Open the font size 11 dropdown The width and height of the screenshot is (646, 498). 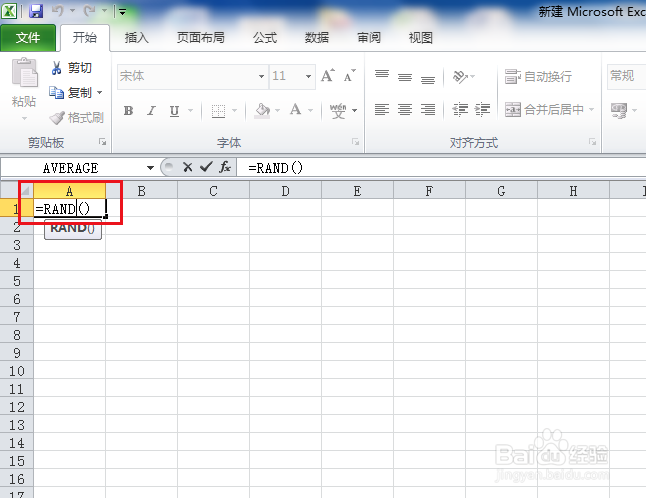point(308,76)
